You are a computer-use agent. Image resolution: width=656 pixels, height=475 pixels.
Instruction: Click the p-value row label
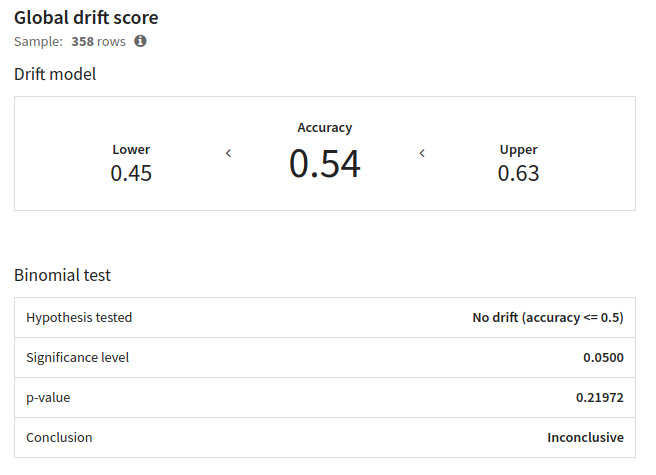[x=48, y=398]
